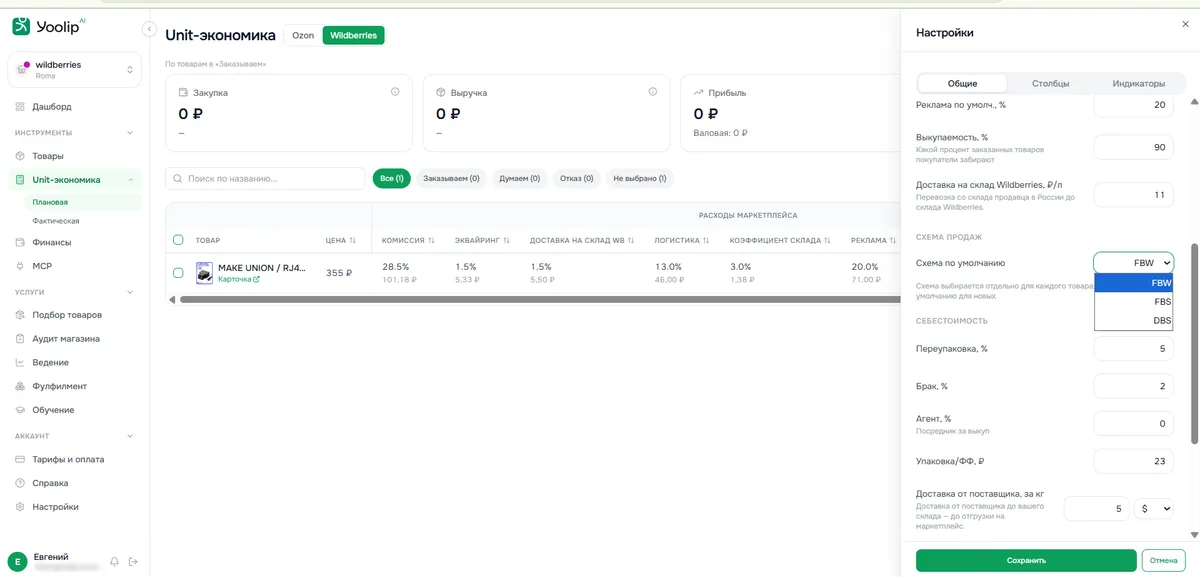Click the green Сохранить button
The width and height of the screenshot is (1200, 577).
[x=1026, y=560]
